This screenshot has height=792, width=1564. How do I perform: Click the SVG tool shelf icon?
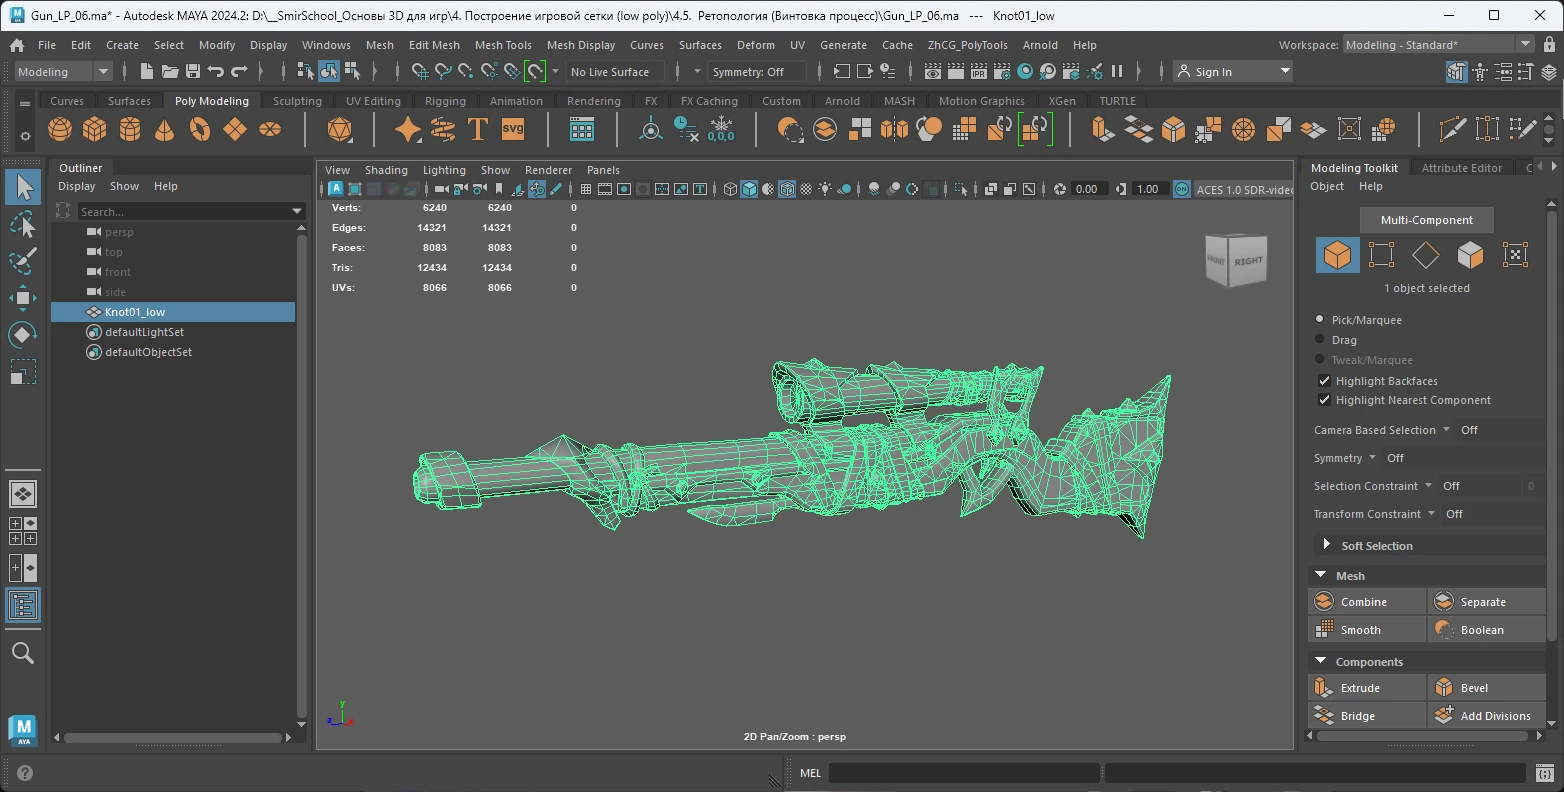513,130
